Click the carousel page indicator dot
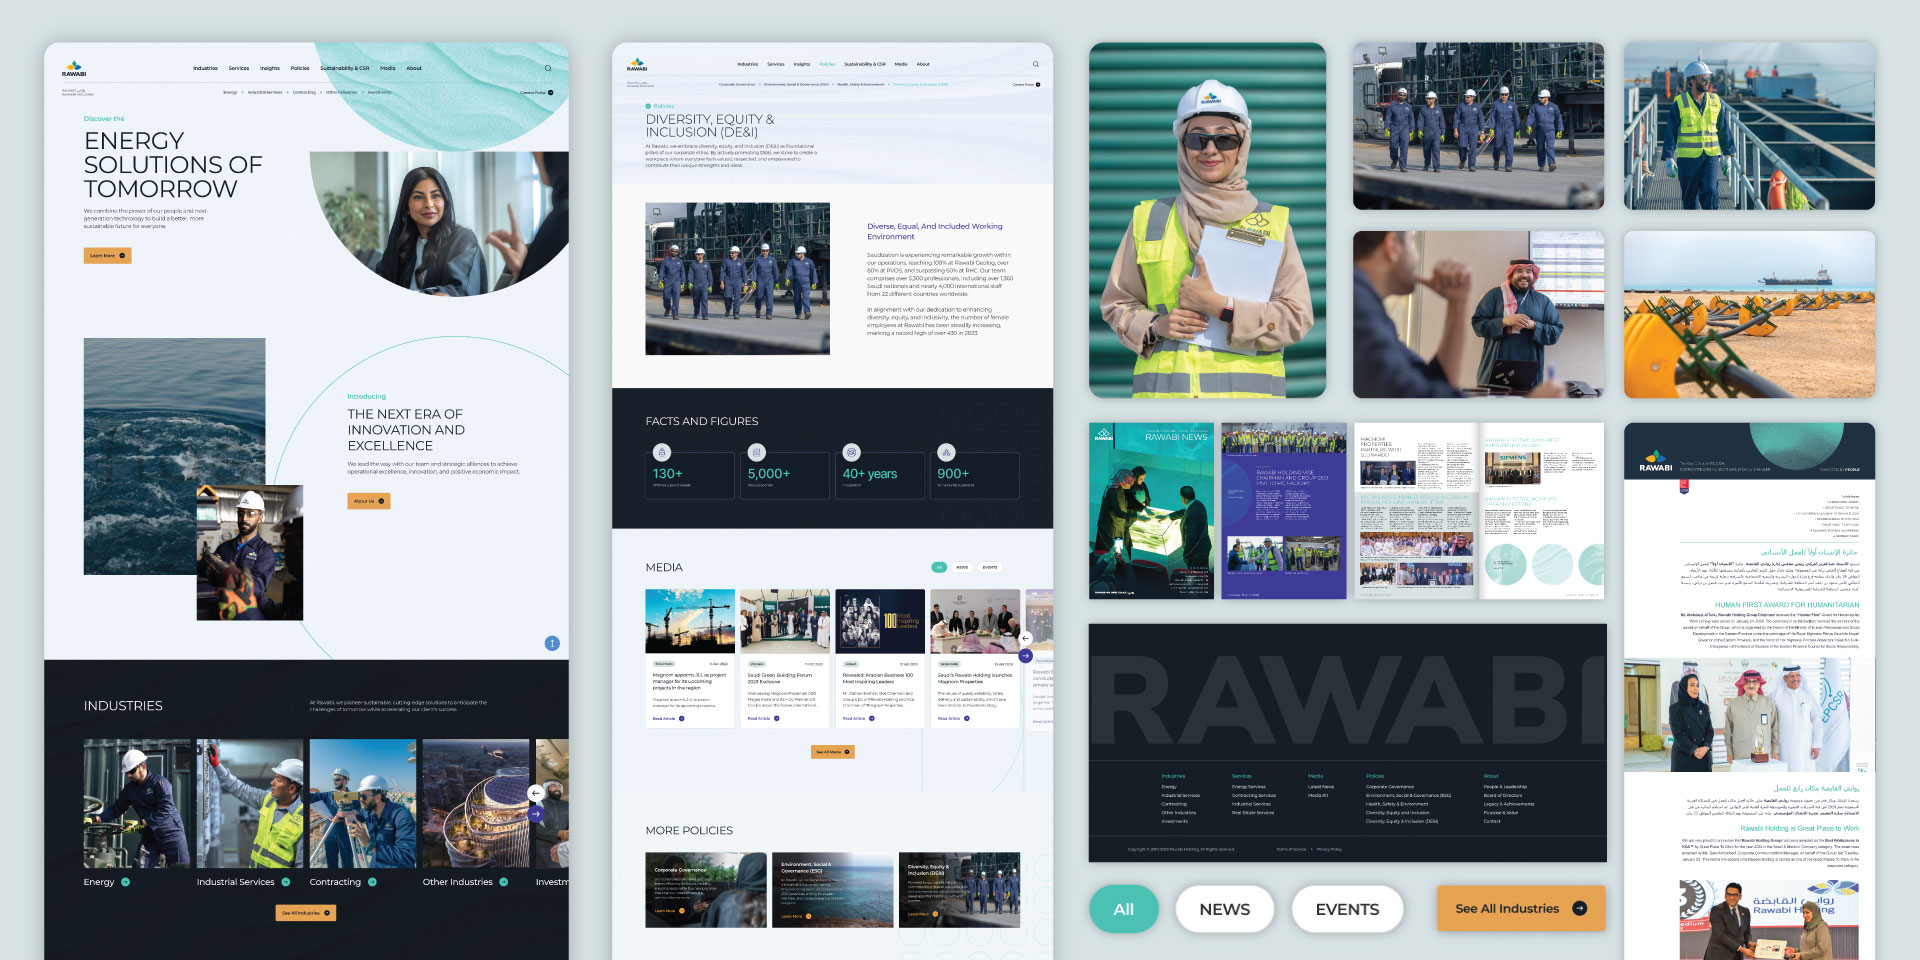The image size is (1920, 960). 551,643
